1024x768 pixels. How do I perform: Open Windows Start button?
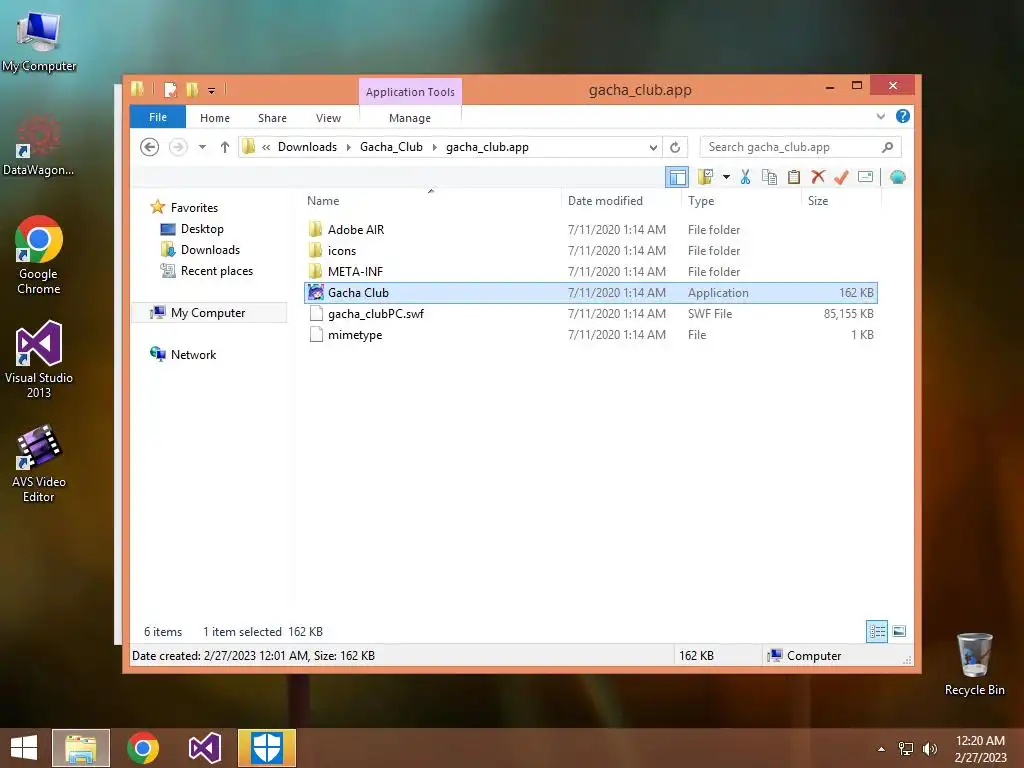[24, 748]
